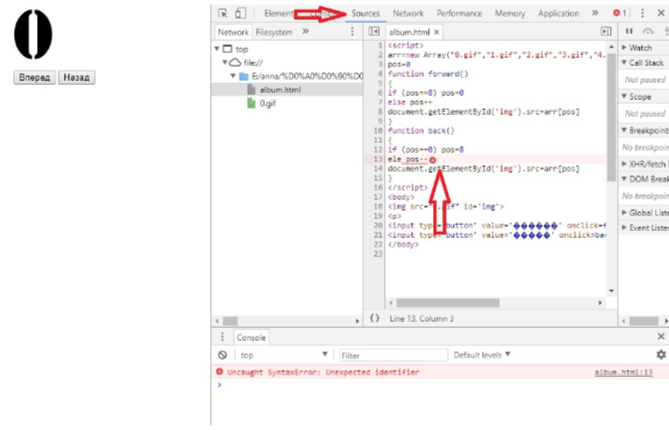Click the red error icon on line 13
The width and height of the screenshot is (669, 430).
(x=432, y=160)
